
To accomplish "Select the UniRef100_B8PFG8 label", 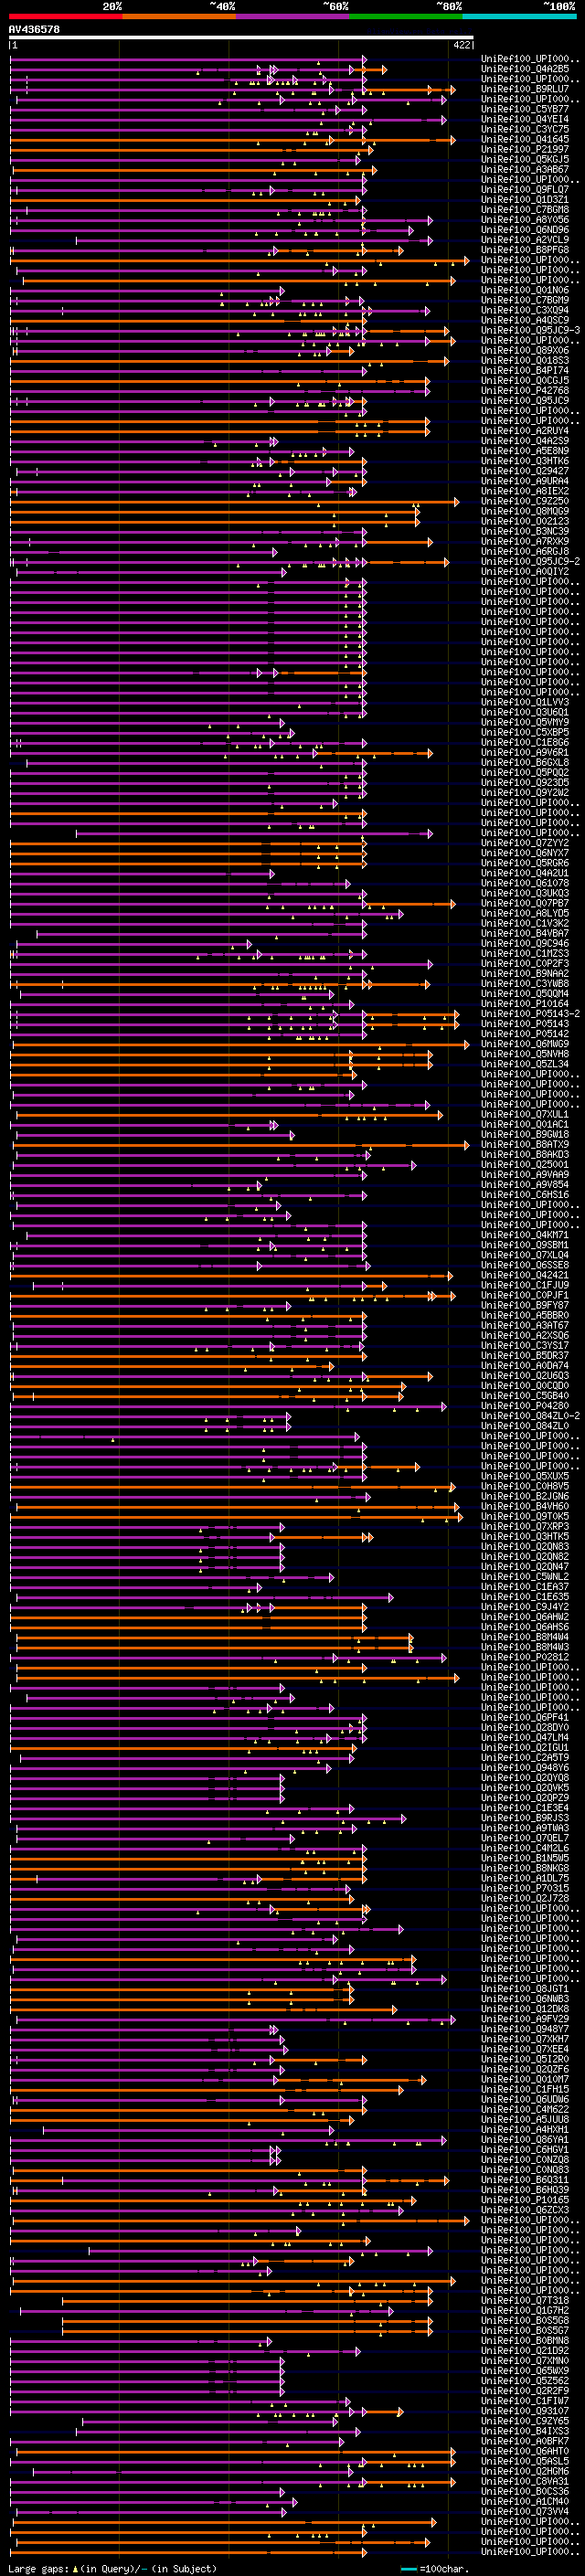I will (524, 250).
